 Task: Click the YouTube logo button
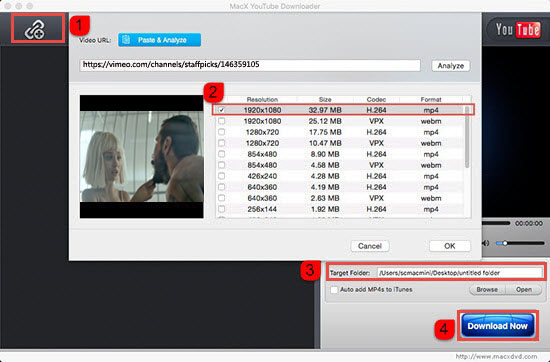click(x=518, y=30)
